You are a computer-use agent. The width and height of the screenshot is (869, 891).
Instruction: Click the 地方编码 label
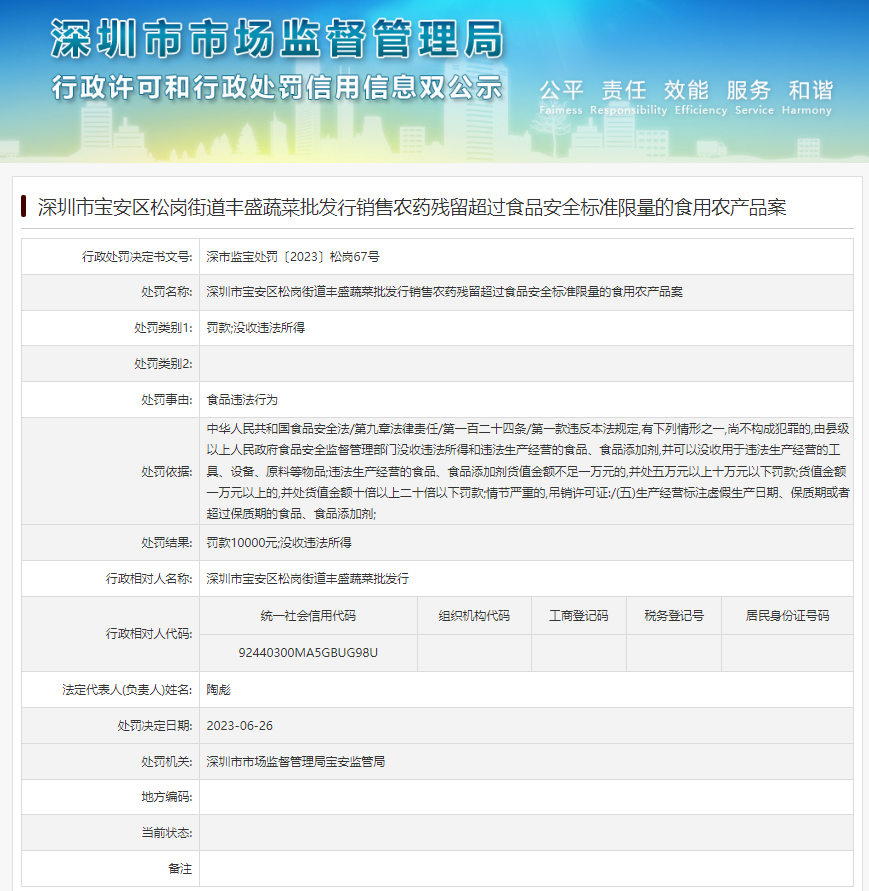tap(167, 797)
